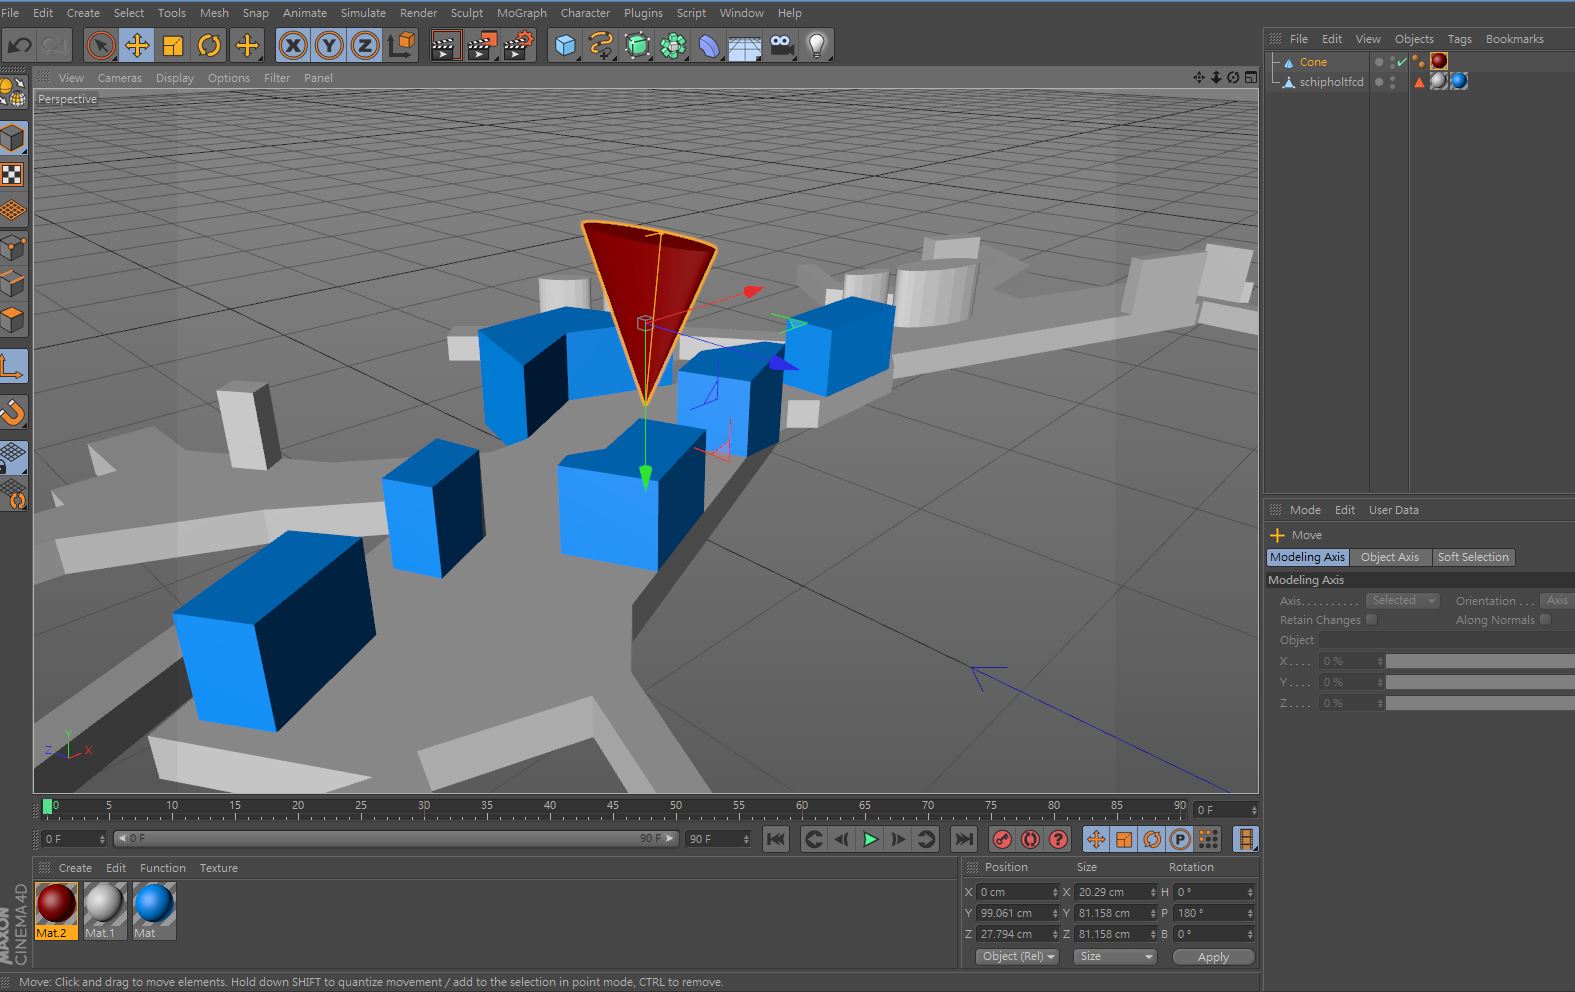Open the MoGraph menu
1575x992 pixels.
coord(522,13)
